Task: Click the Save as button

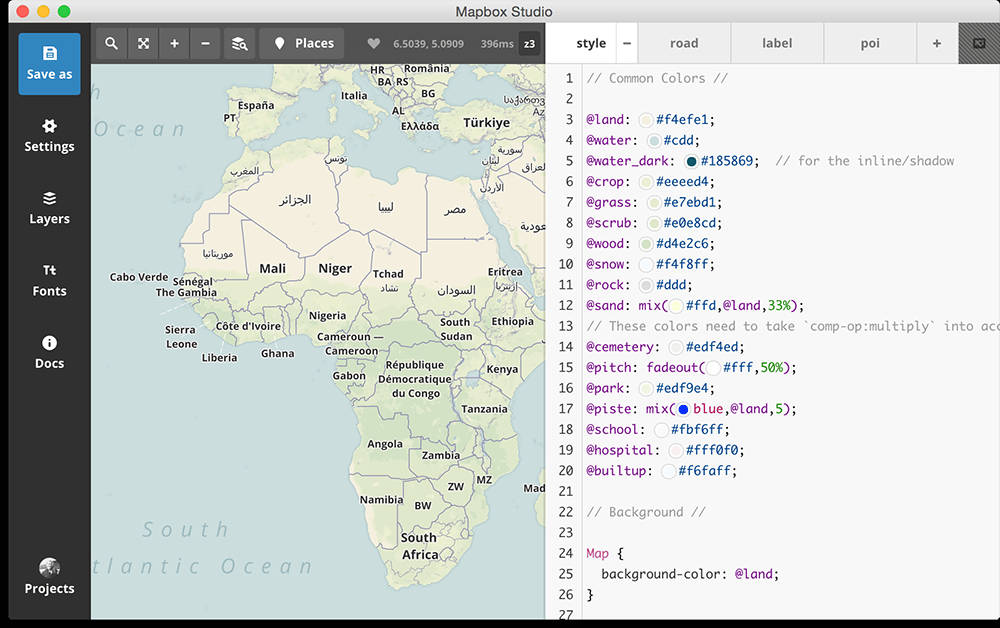Action: tap(49, 63)
